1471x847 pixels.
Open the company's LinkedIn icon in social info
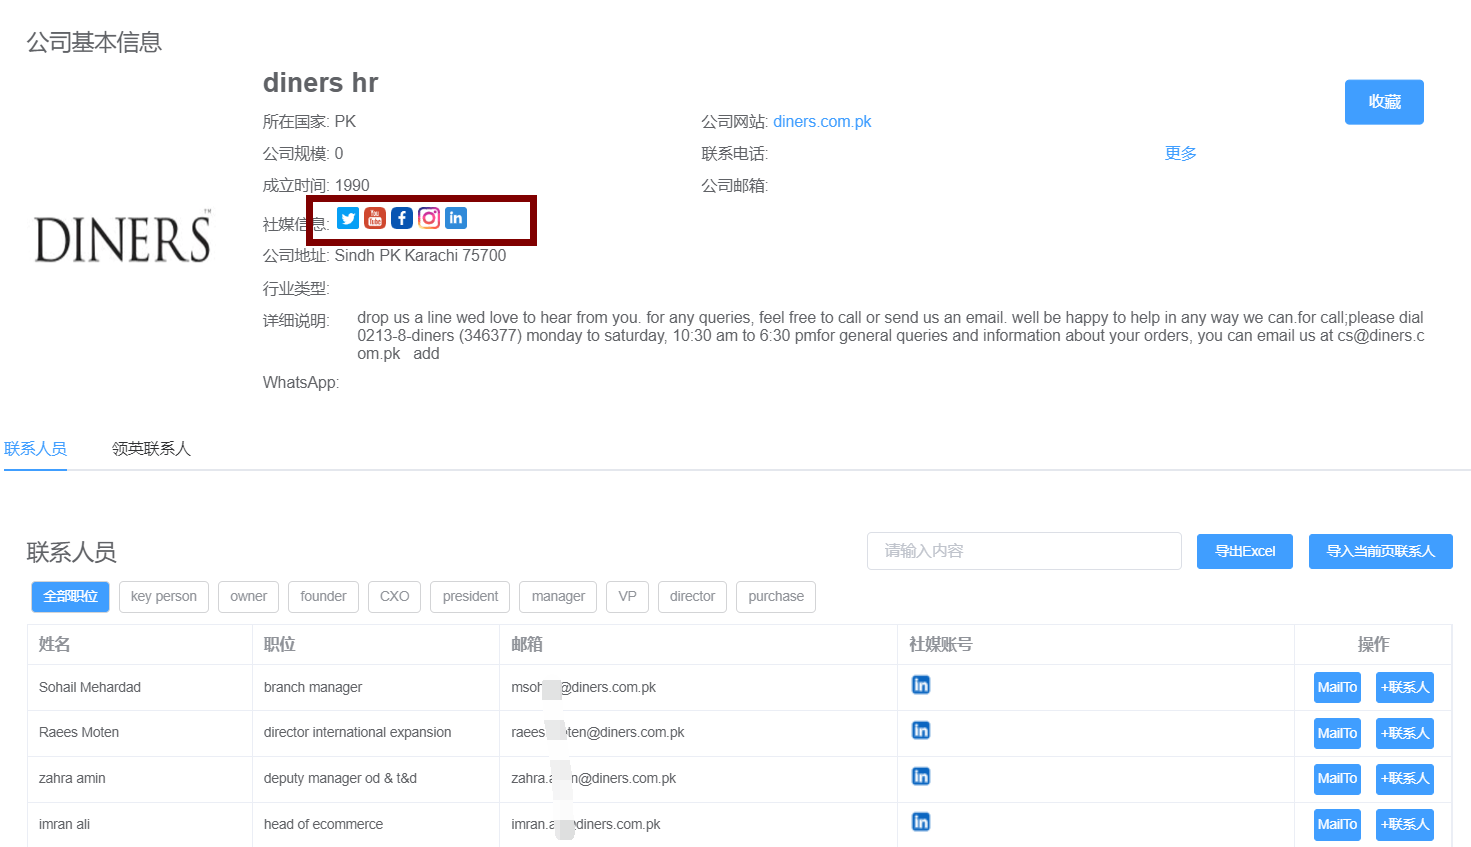[x=456, y=218]
